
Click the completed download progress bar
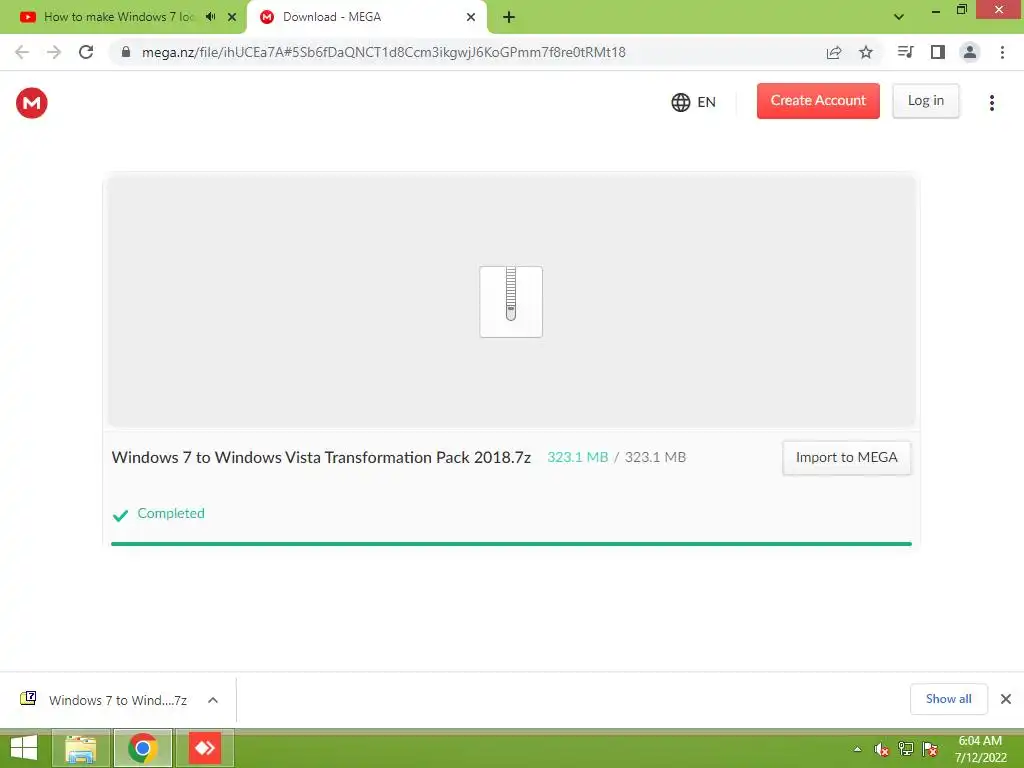[511, 543]
